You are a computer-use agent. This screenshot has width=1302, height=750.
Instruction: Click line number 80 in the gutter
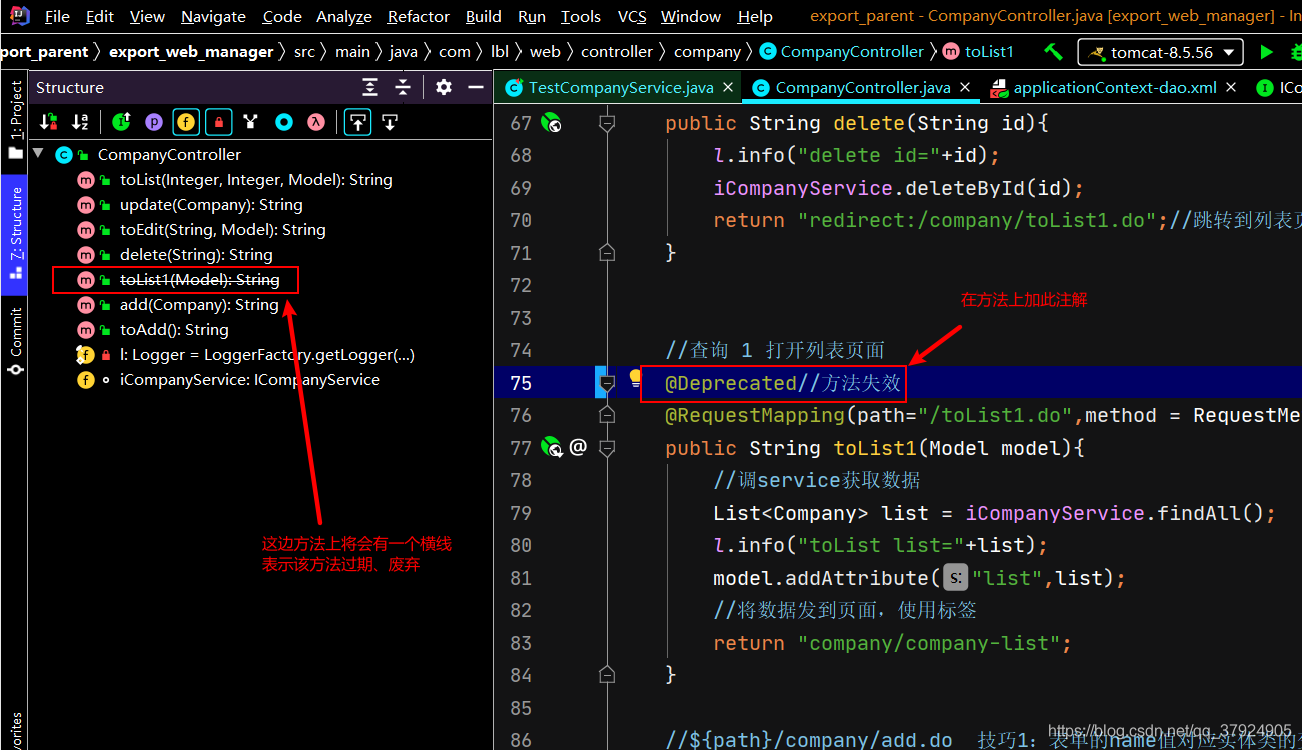pos(521,545)
